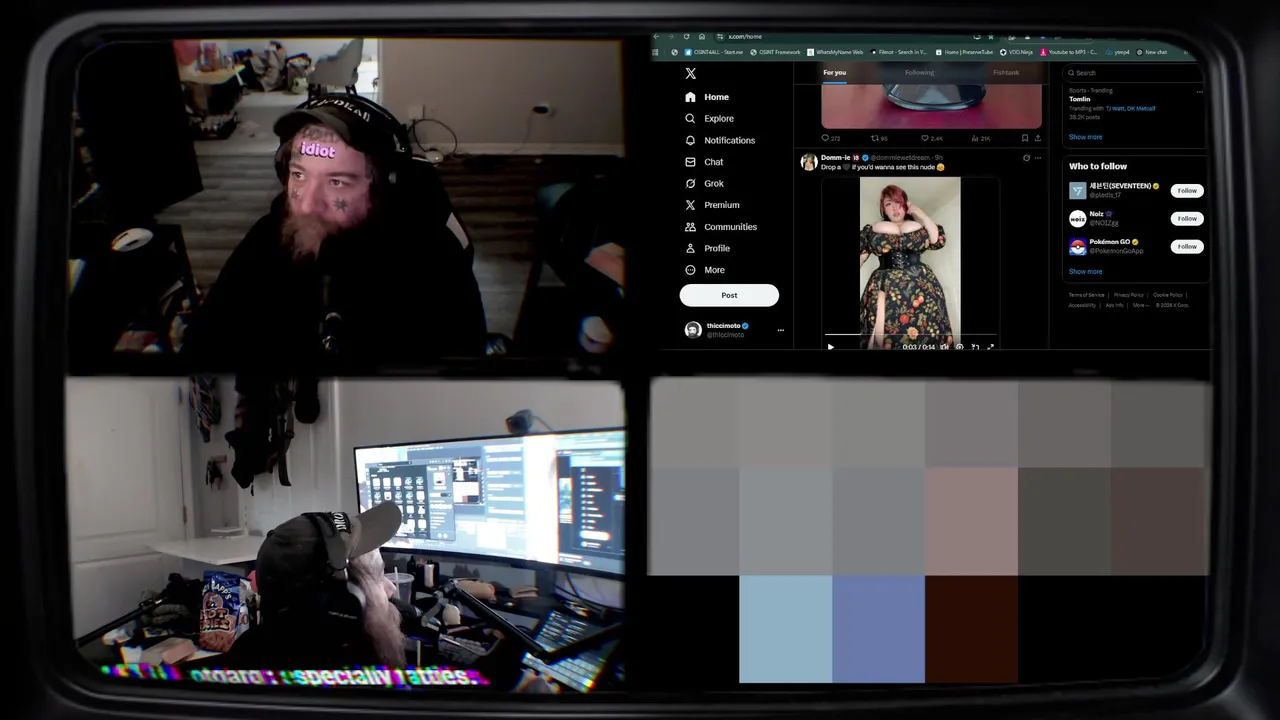Click the video progress bar
The height and width of the screenshot is (720, 1280).
click(x=910, y=334)
